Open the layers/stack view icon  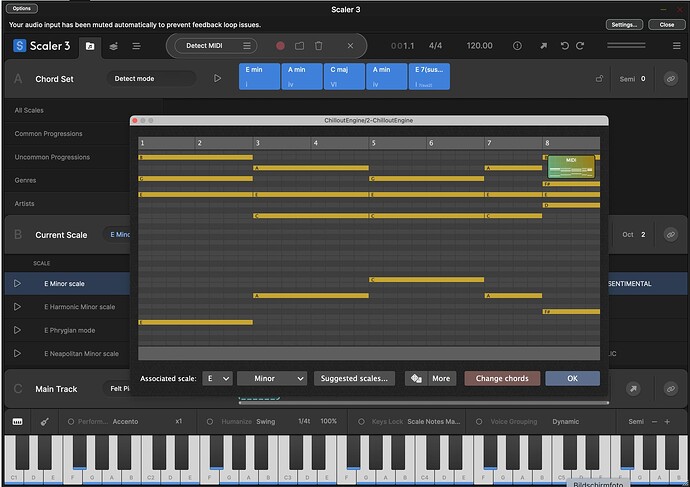[114, 46]
